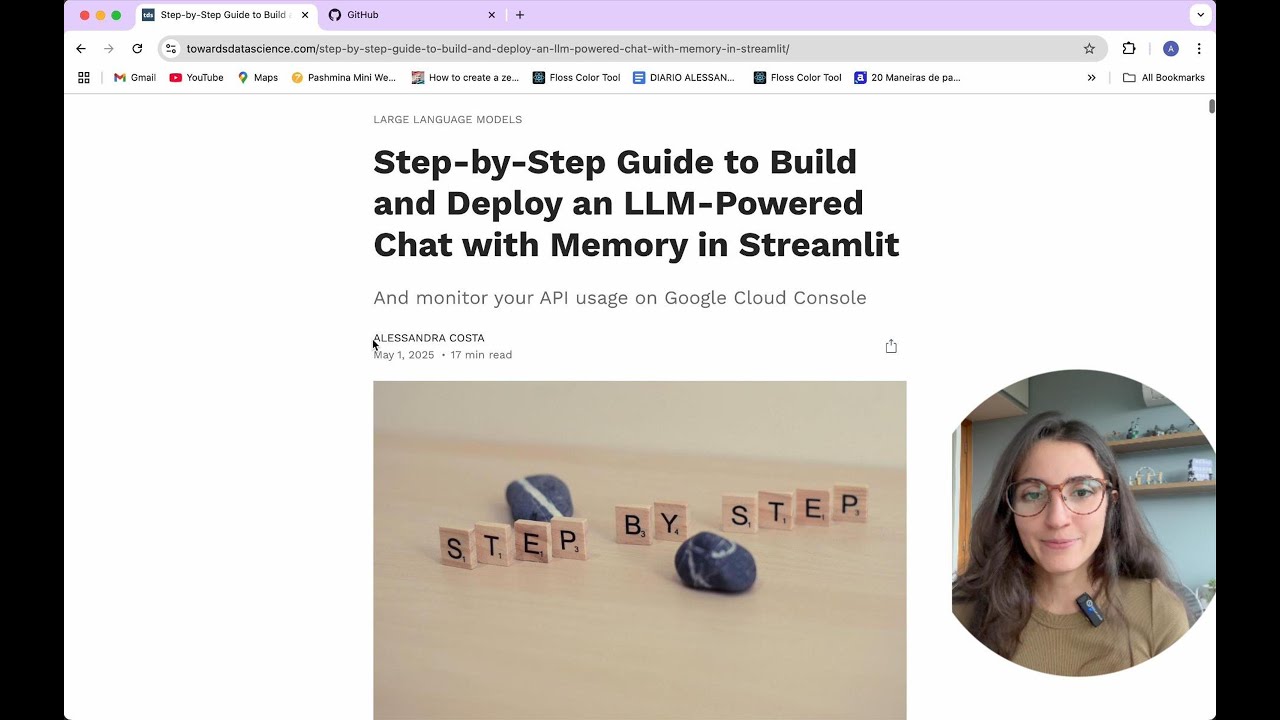
Task: Open first Floss Color Tool bookmark
Action: [x=576, y=77]
